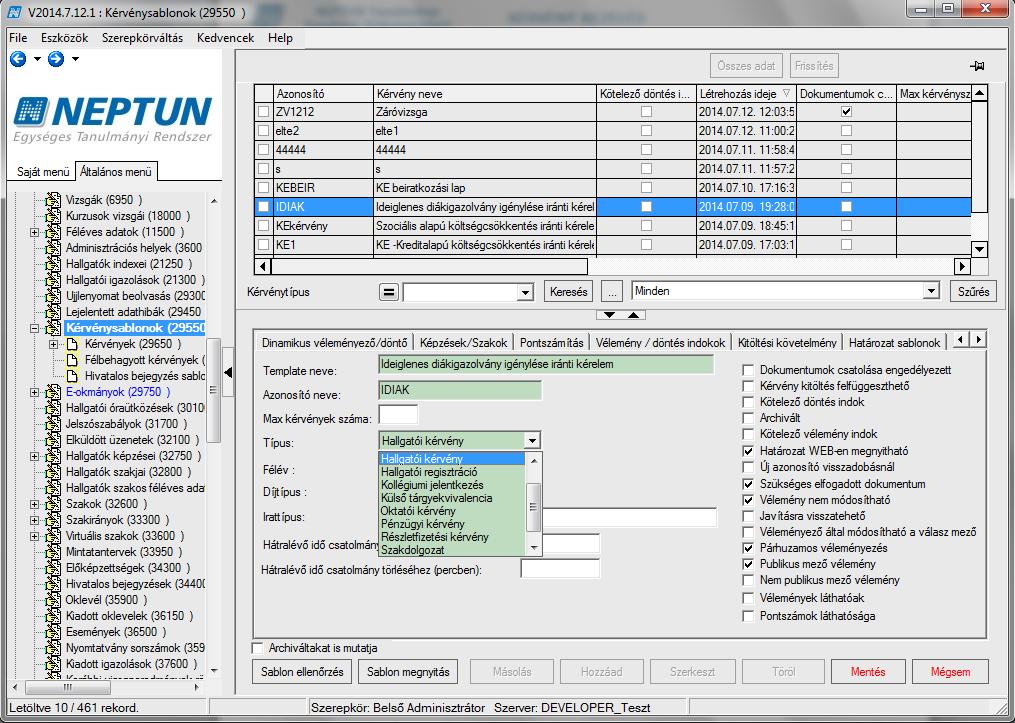Switch to the Pontszámítás tab

click(x=553, y=342)
